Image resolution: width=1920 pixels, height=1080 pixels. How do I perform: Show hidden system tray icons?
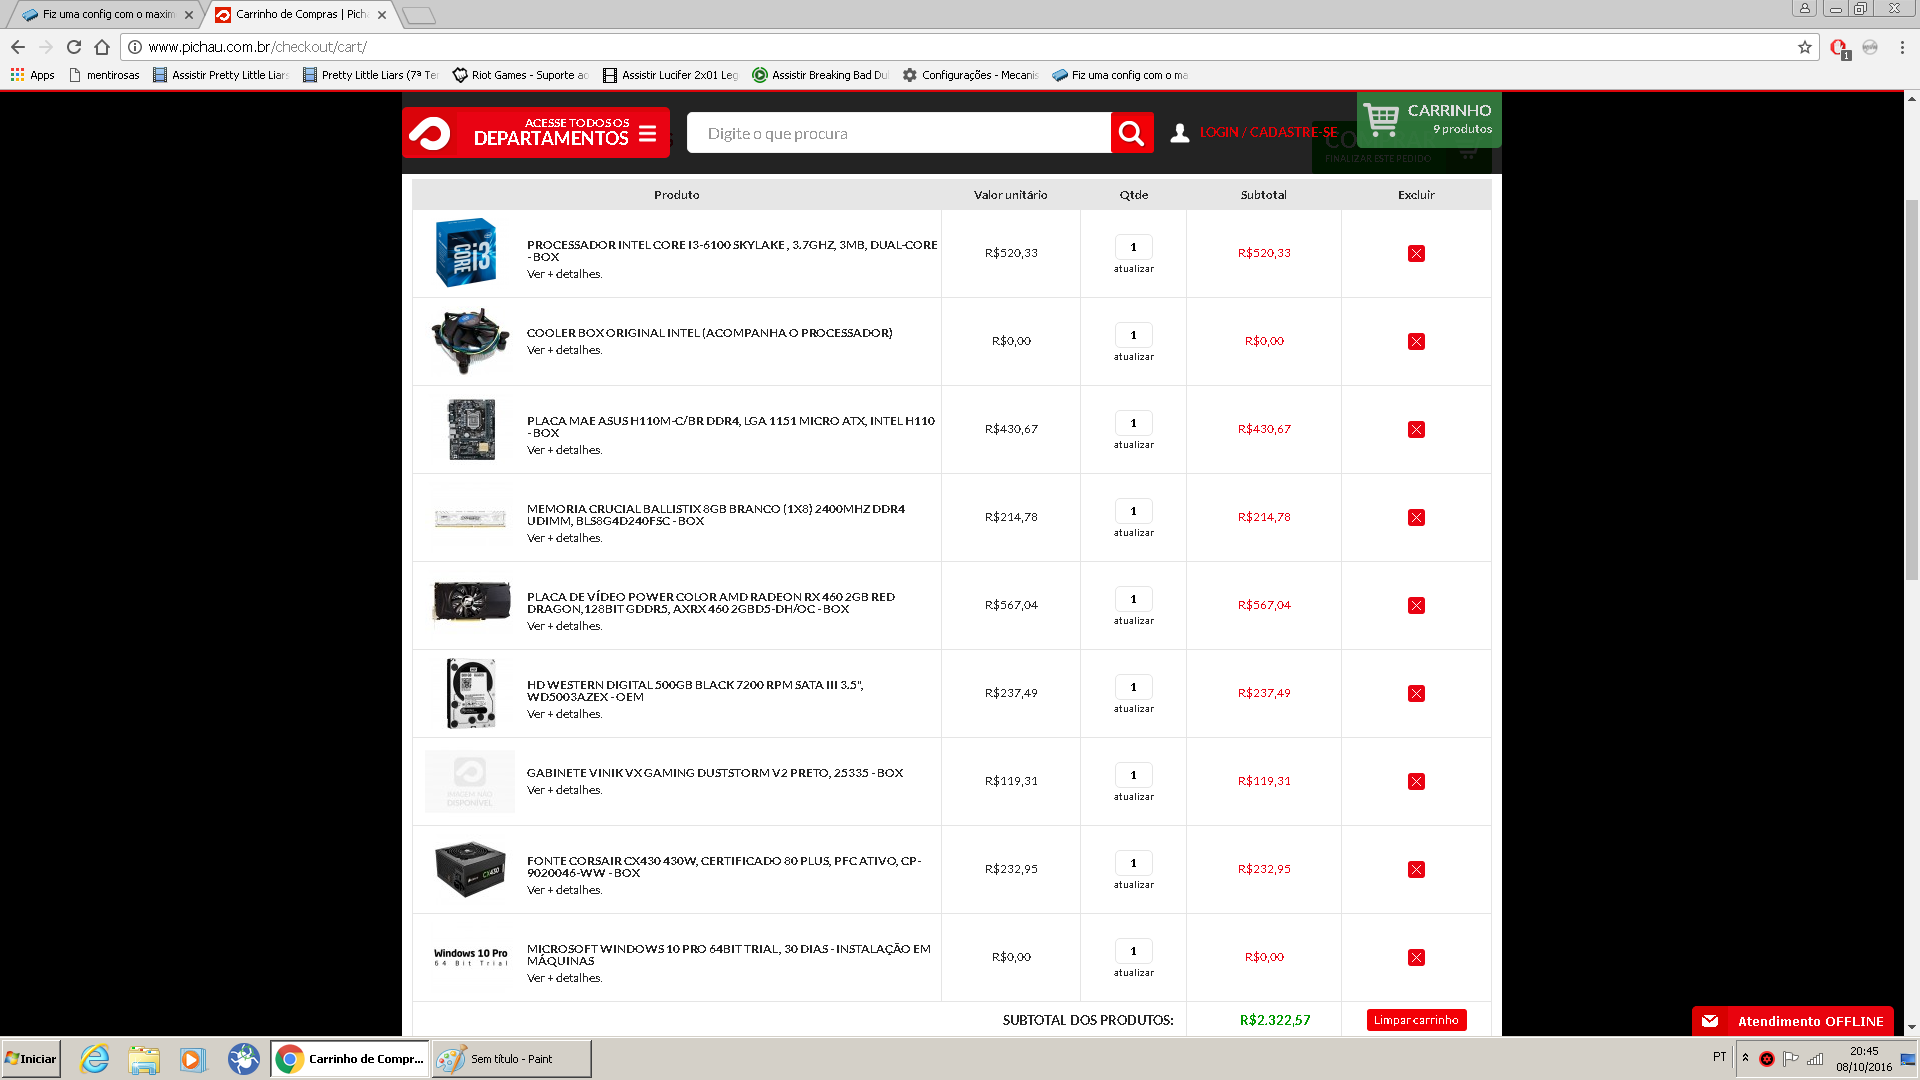1745,1058
